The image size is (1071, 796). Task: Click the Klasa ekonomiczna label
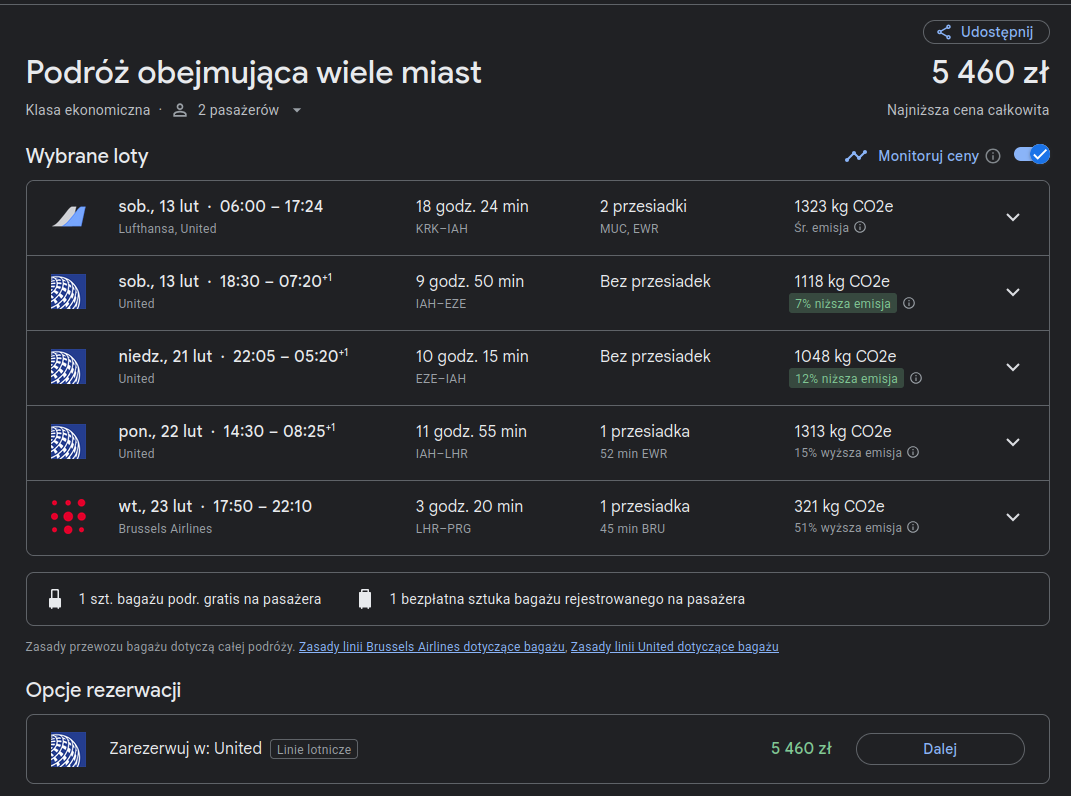pos(88,110)
